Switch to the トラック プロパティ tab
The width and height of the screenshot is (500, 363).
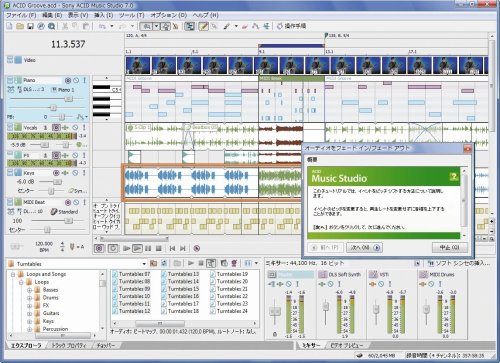click(69, 346)
